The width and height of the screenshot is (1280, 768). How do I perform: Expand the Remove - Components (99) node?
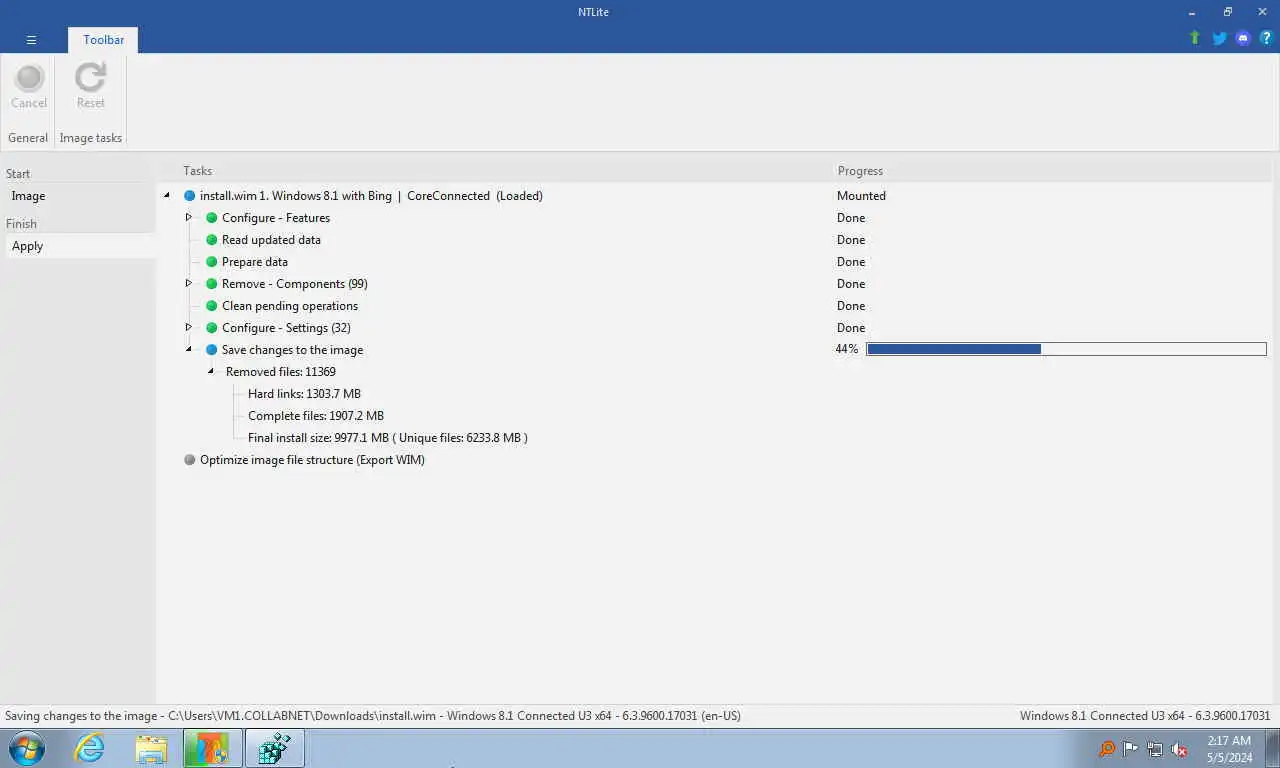tap(188, 283)
